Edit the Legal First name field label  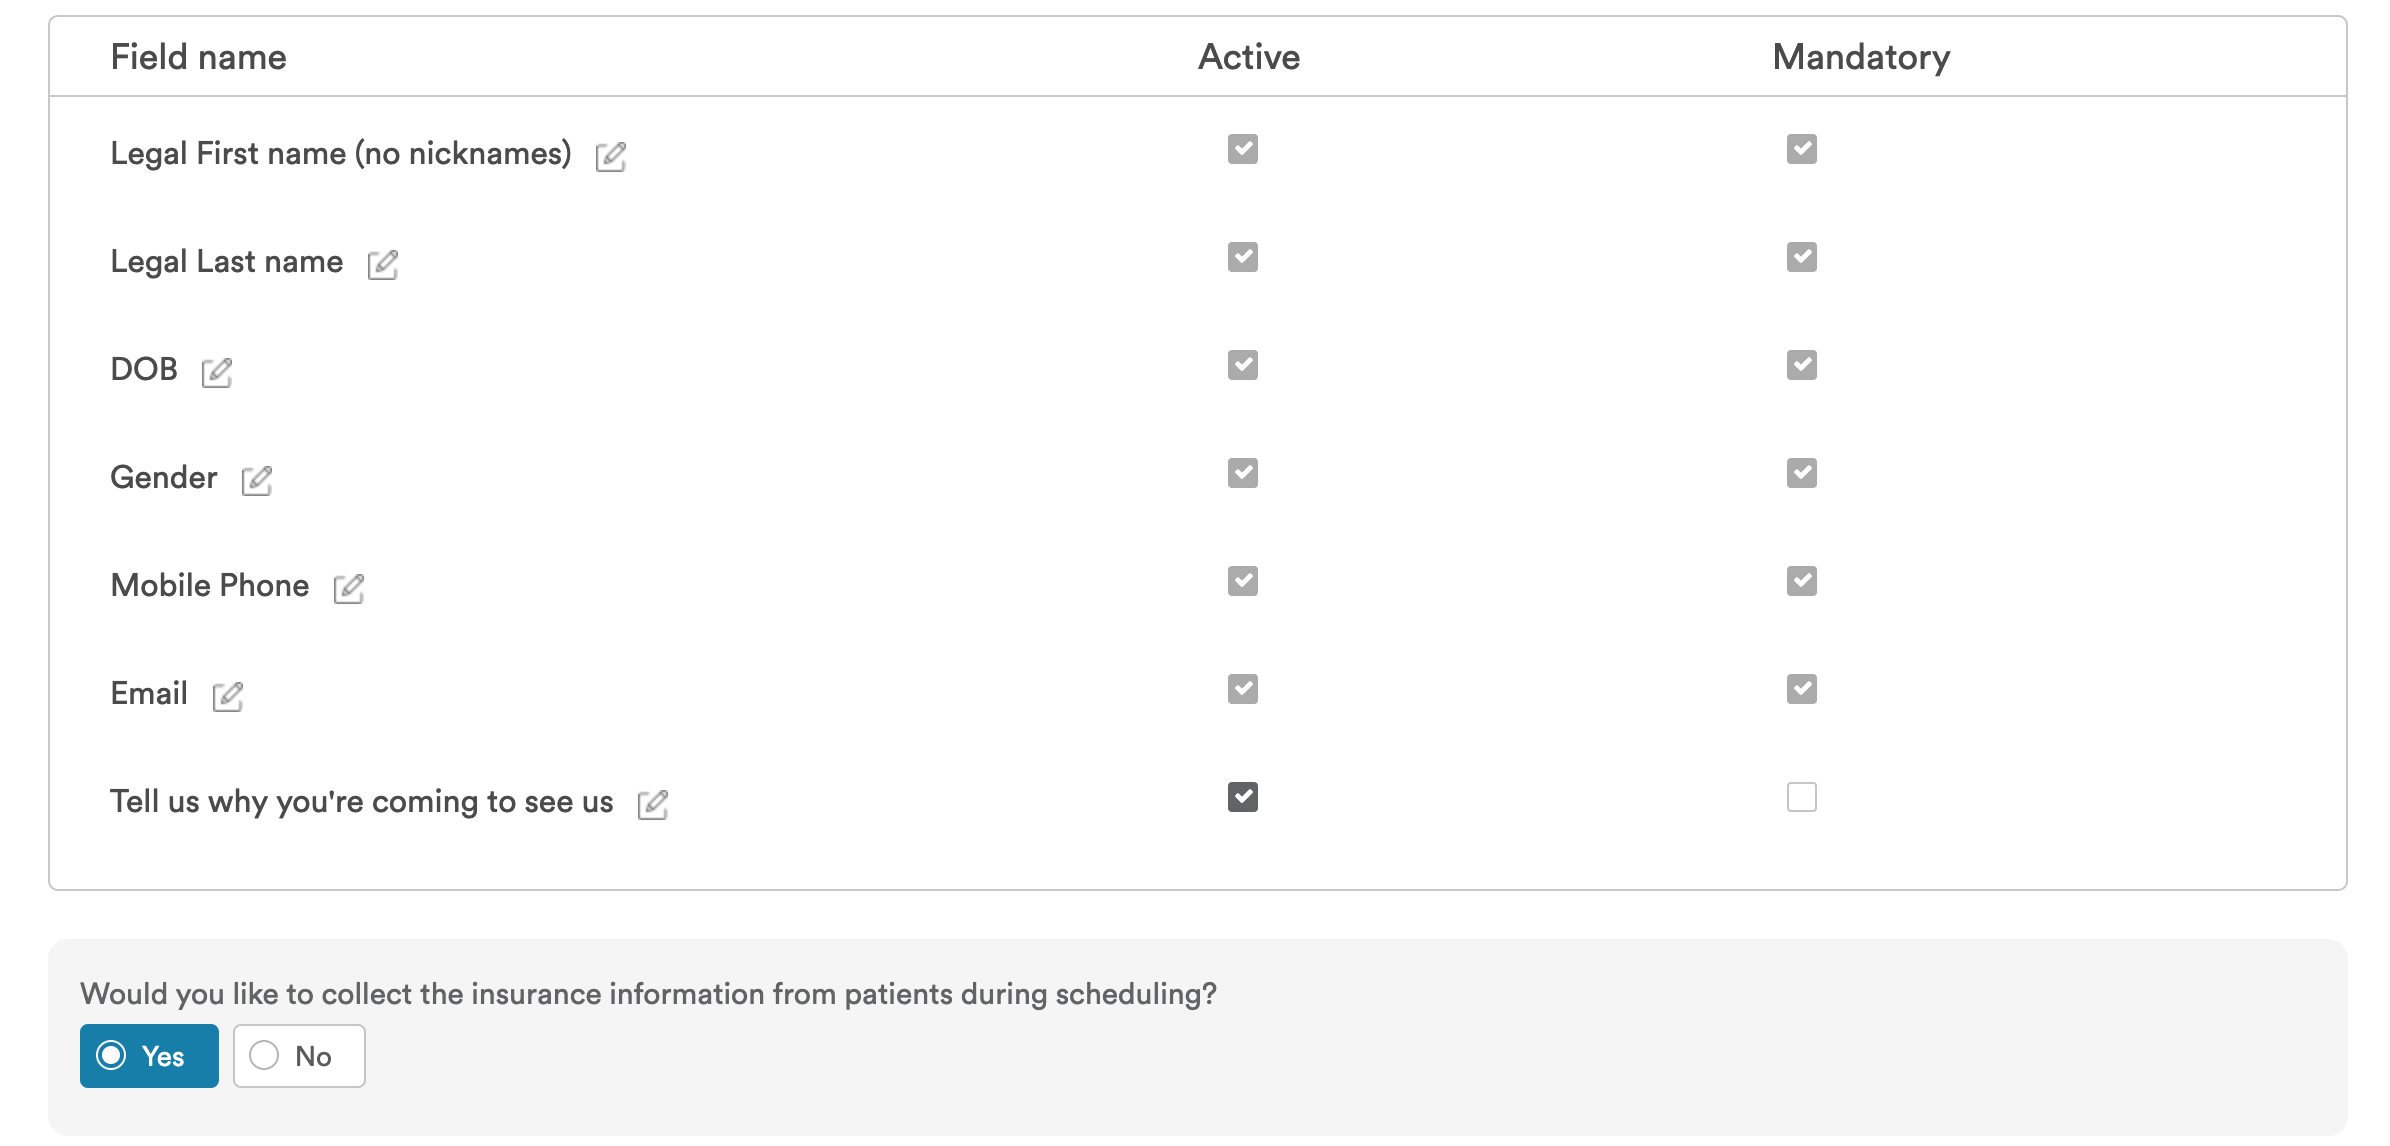(x=611, y=156)
